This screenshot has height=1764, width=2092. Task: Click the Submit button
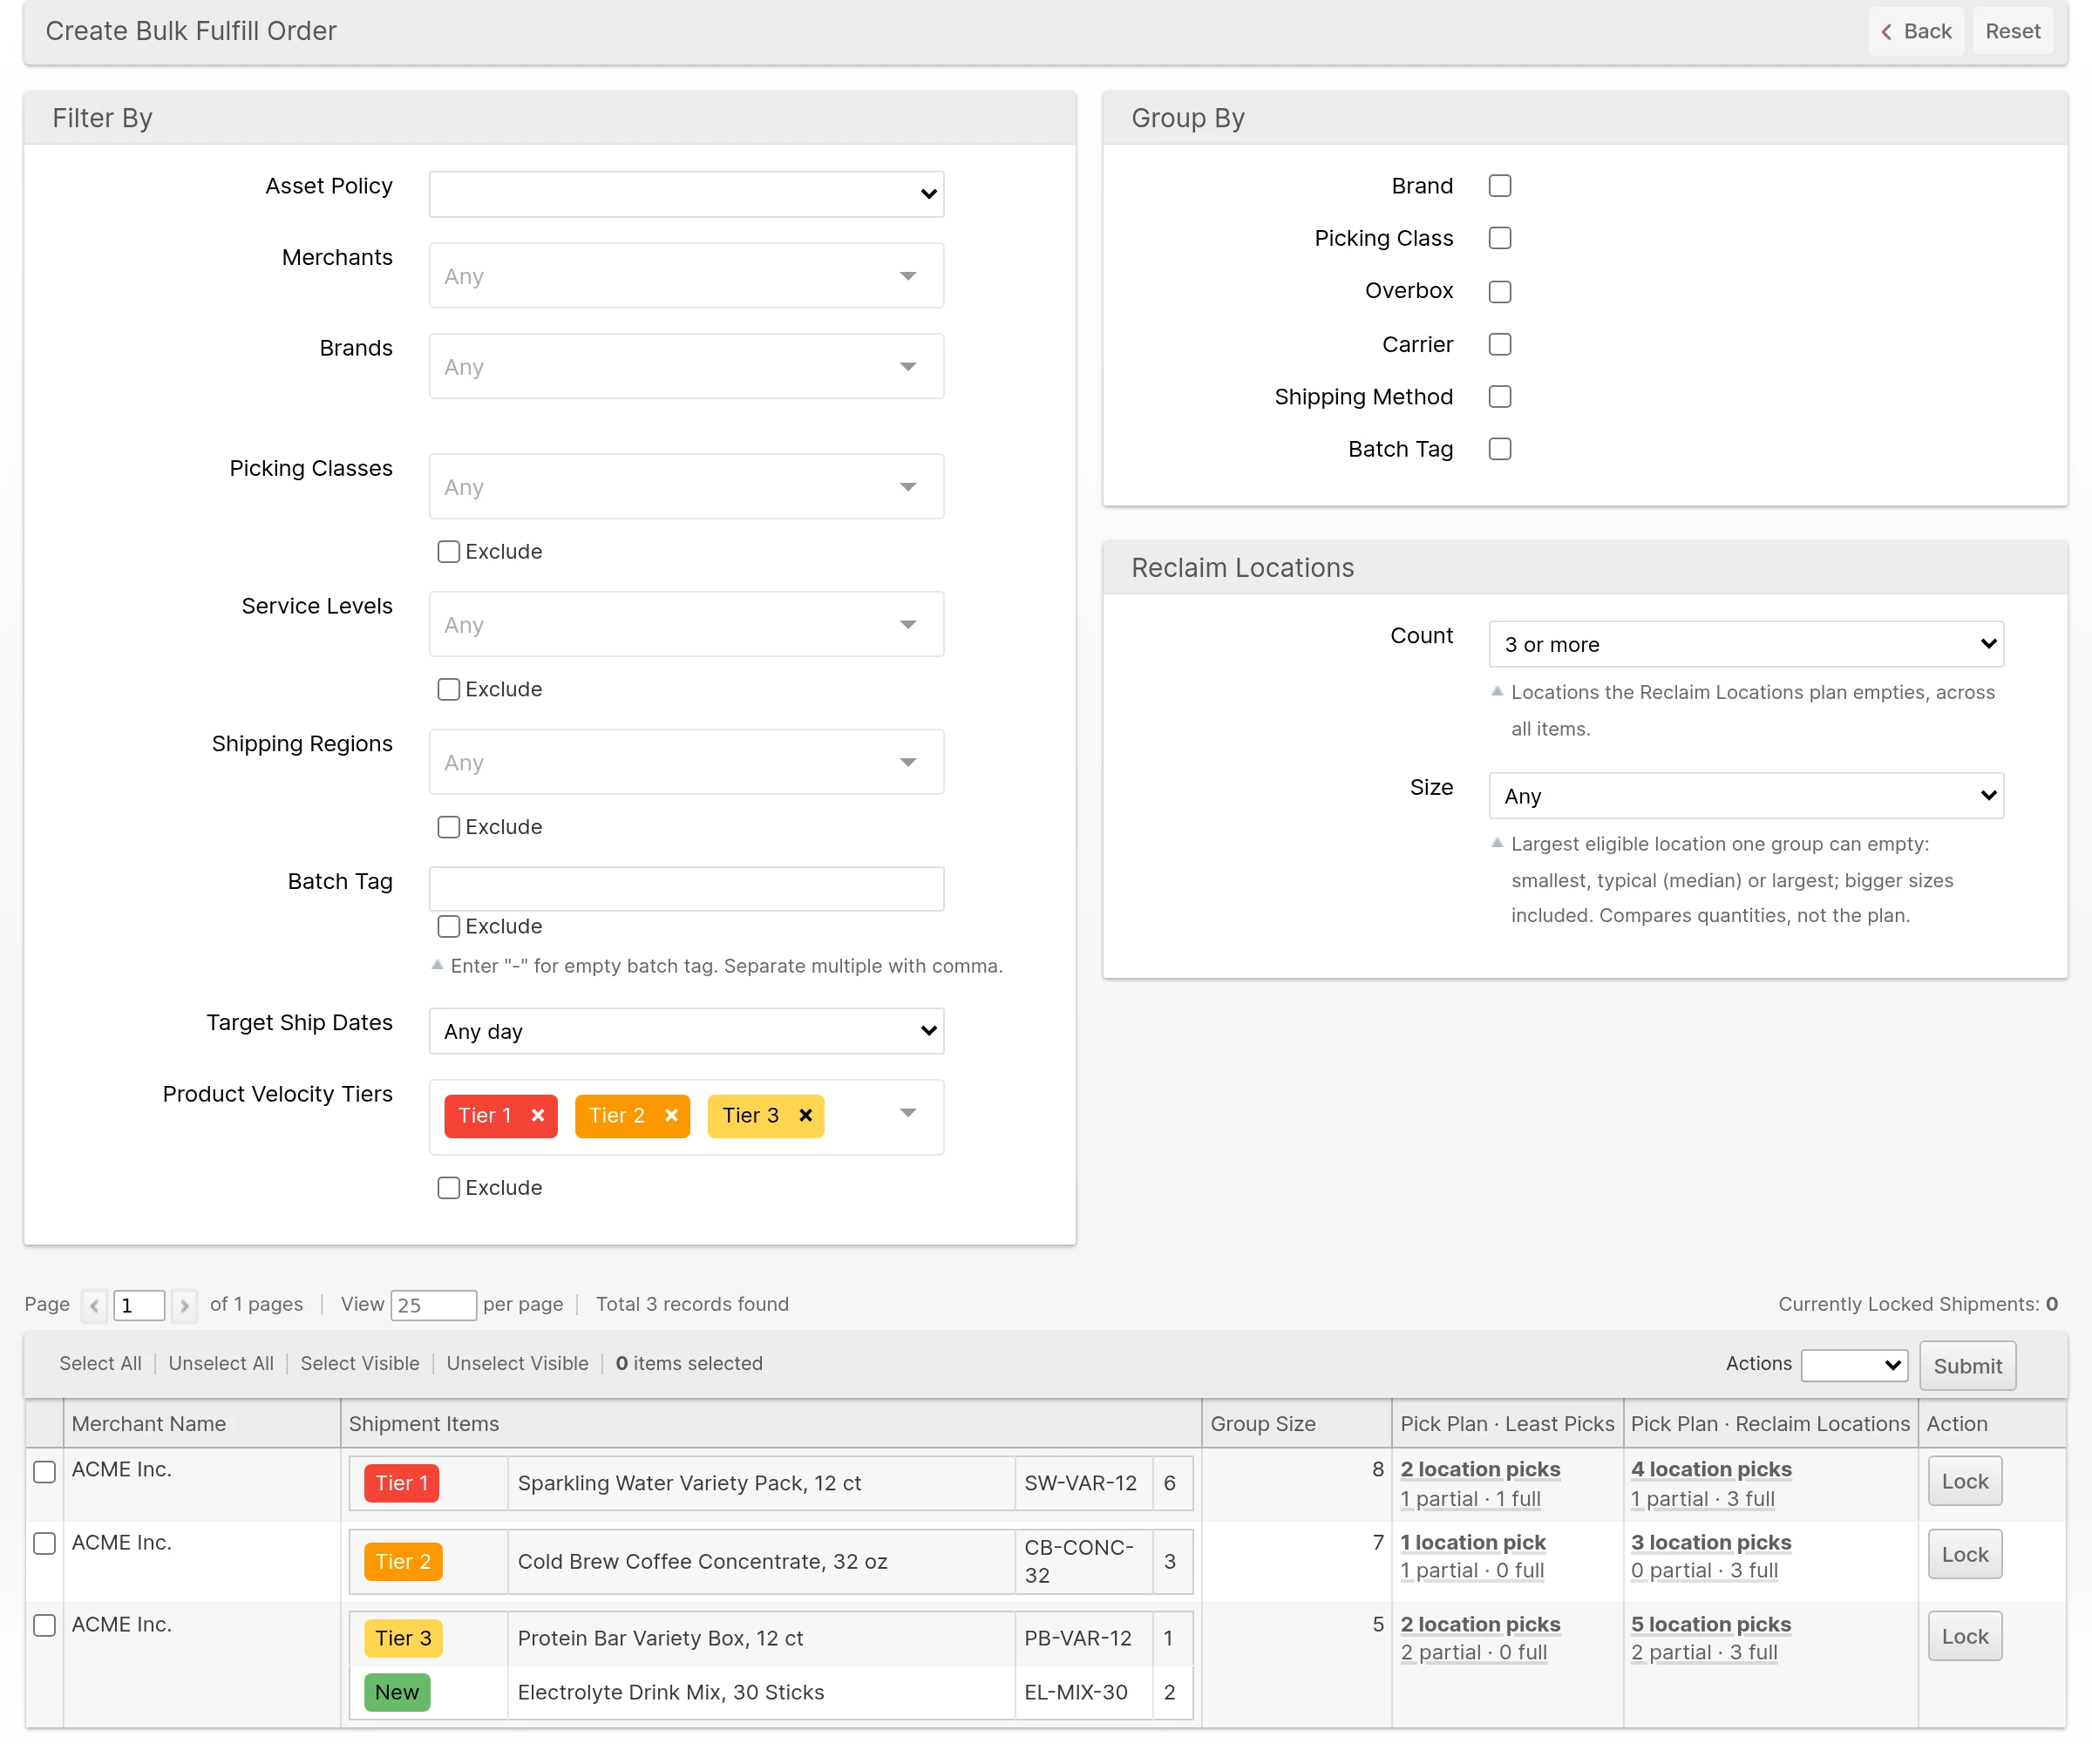point(1967,1366)
